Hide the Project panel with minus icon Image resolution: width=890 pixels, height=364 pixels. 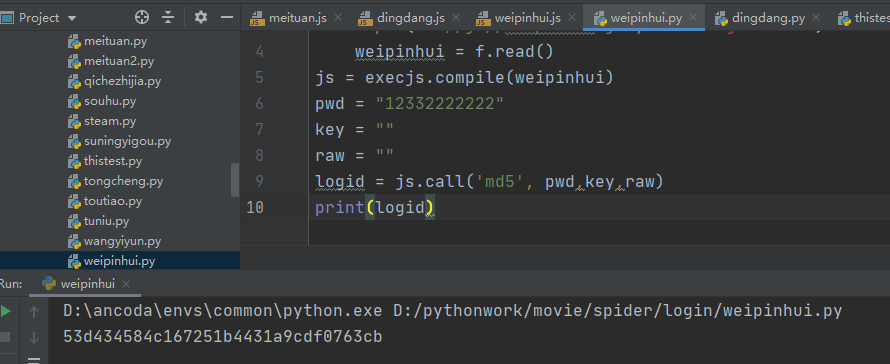tap(227, 18)
